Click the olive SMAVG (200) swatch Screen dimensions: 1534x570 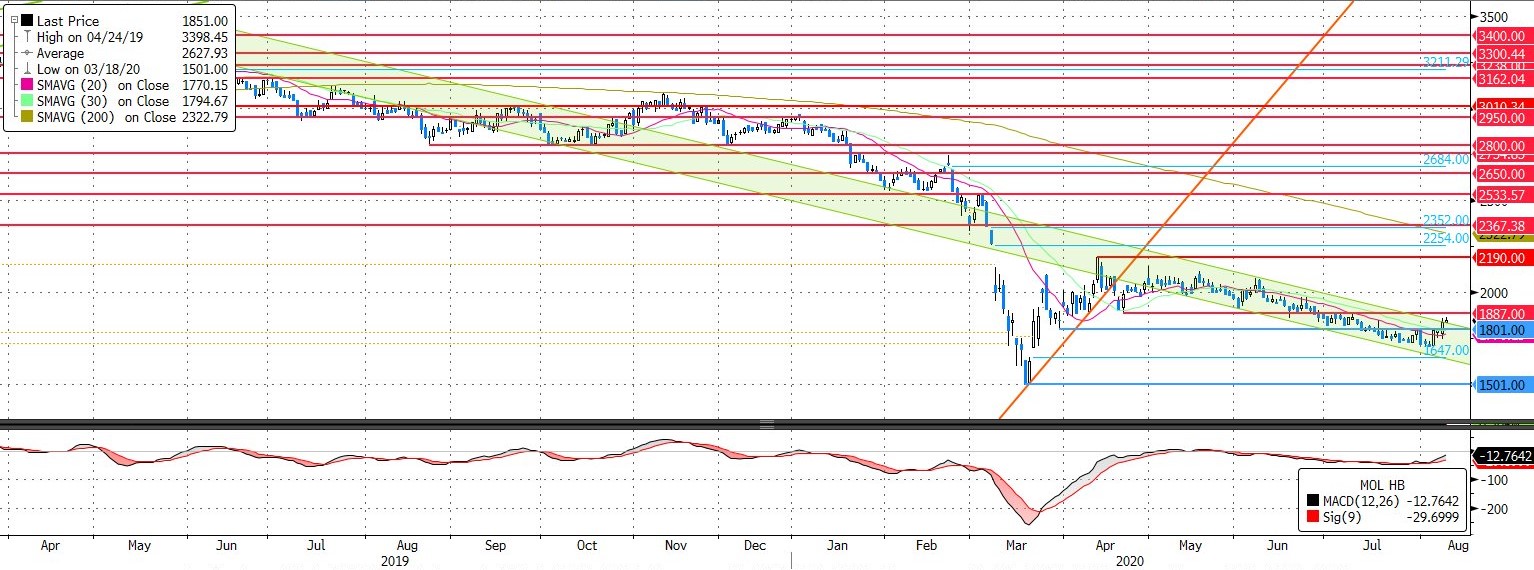click(x=26, y=117)
